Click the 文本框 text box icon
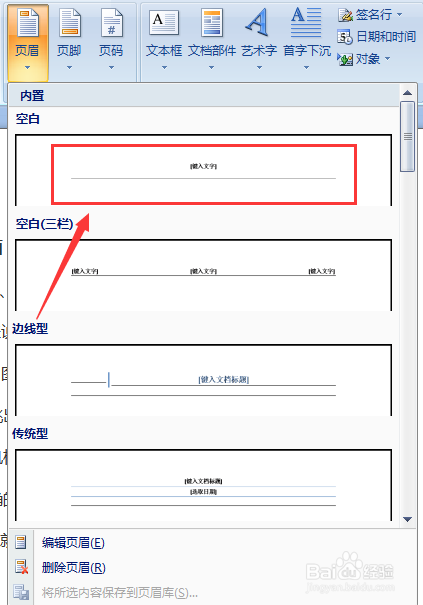The image size is (423, 605). tap(164, 23)
